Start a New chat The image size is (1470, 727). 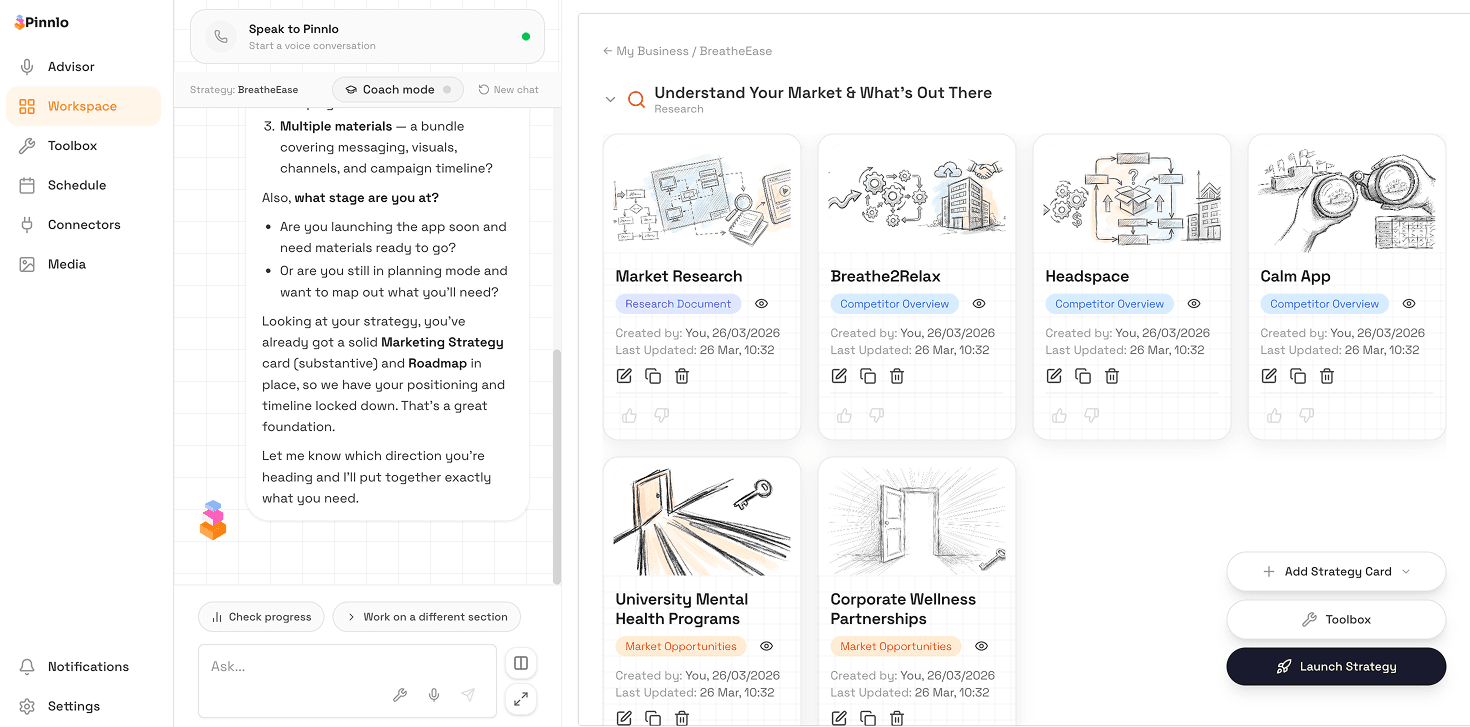(508, 90)
